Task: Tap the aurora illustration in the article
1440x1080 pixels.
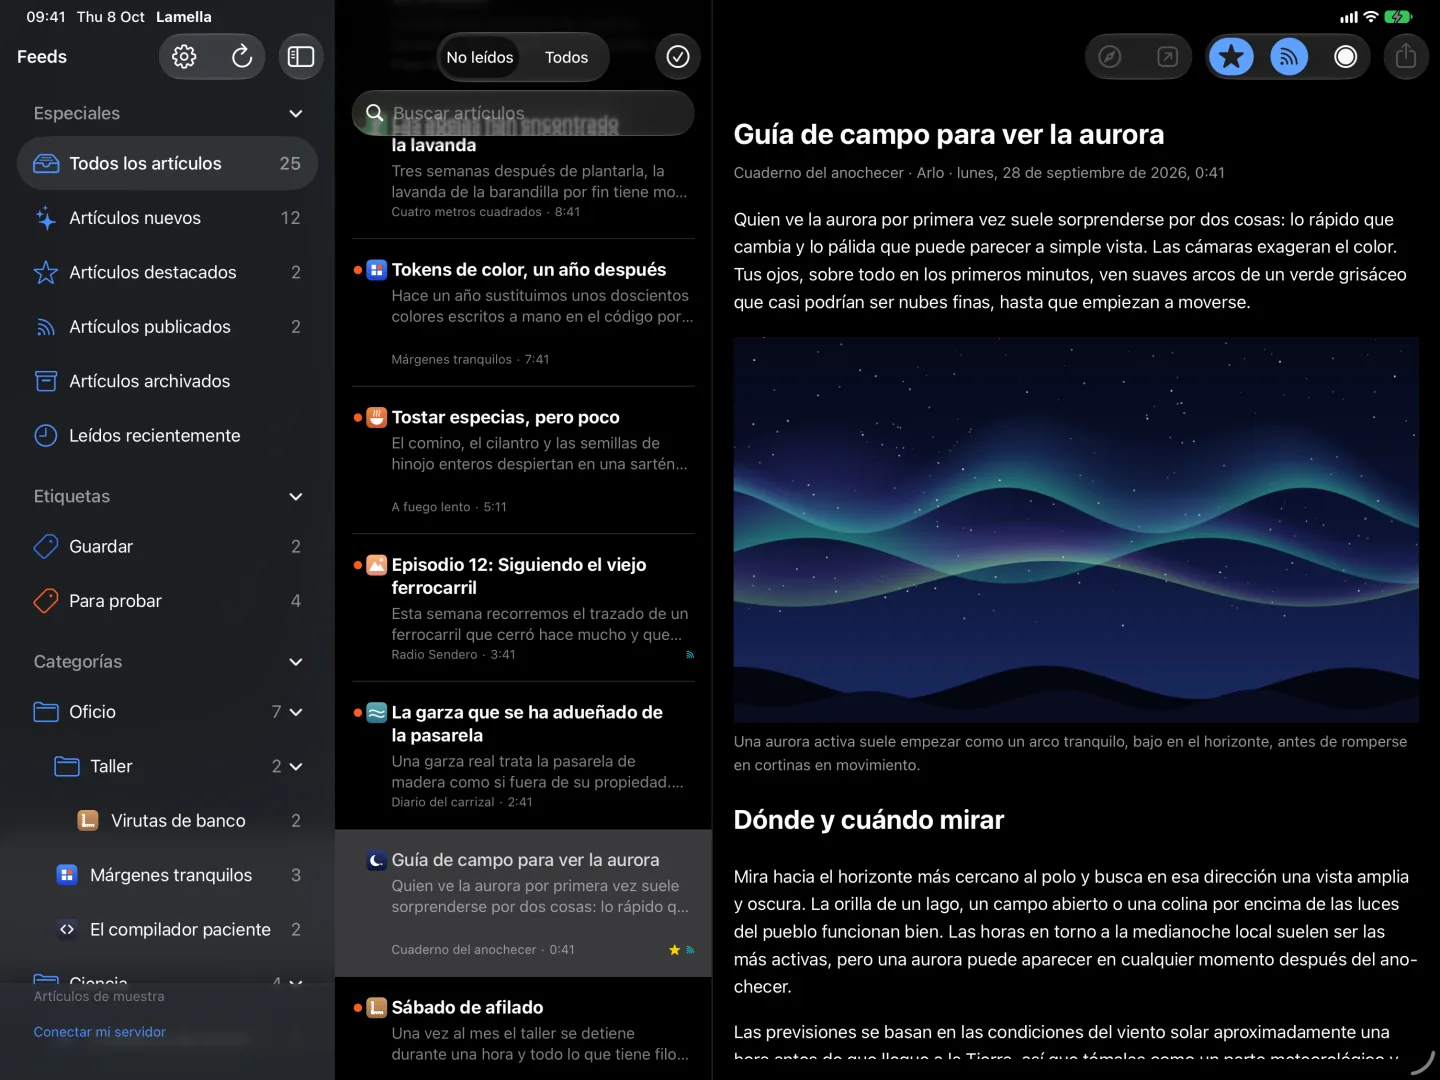Action: tap(1076, 530)
